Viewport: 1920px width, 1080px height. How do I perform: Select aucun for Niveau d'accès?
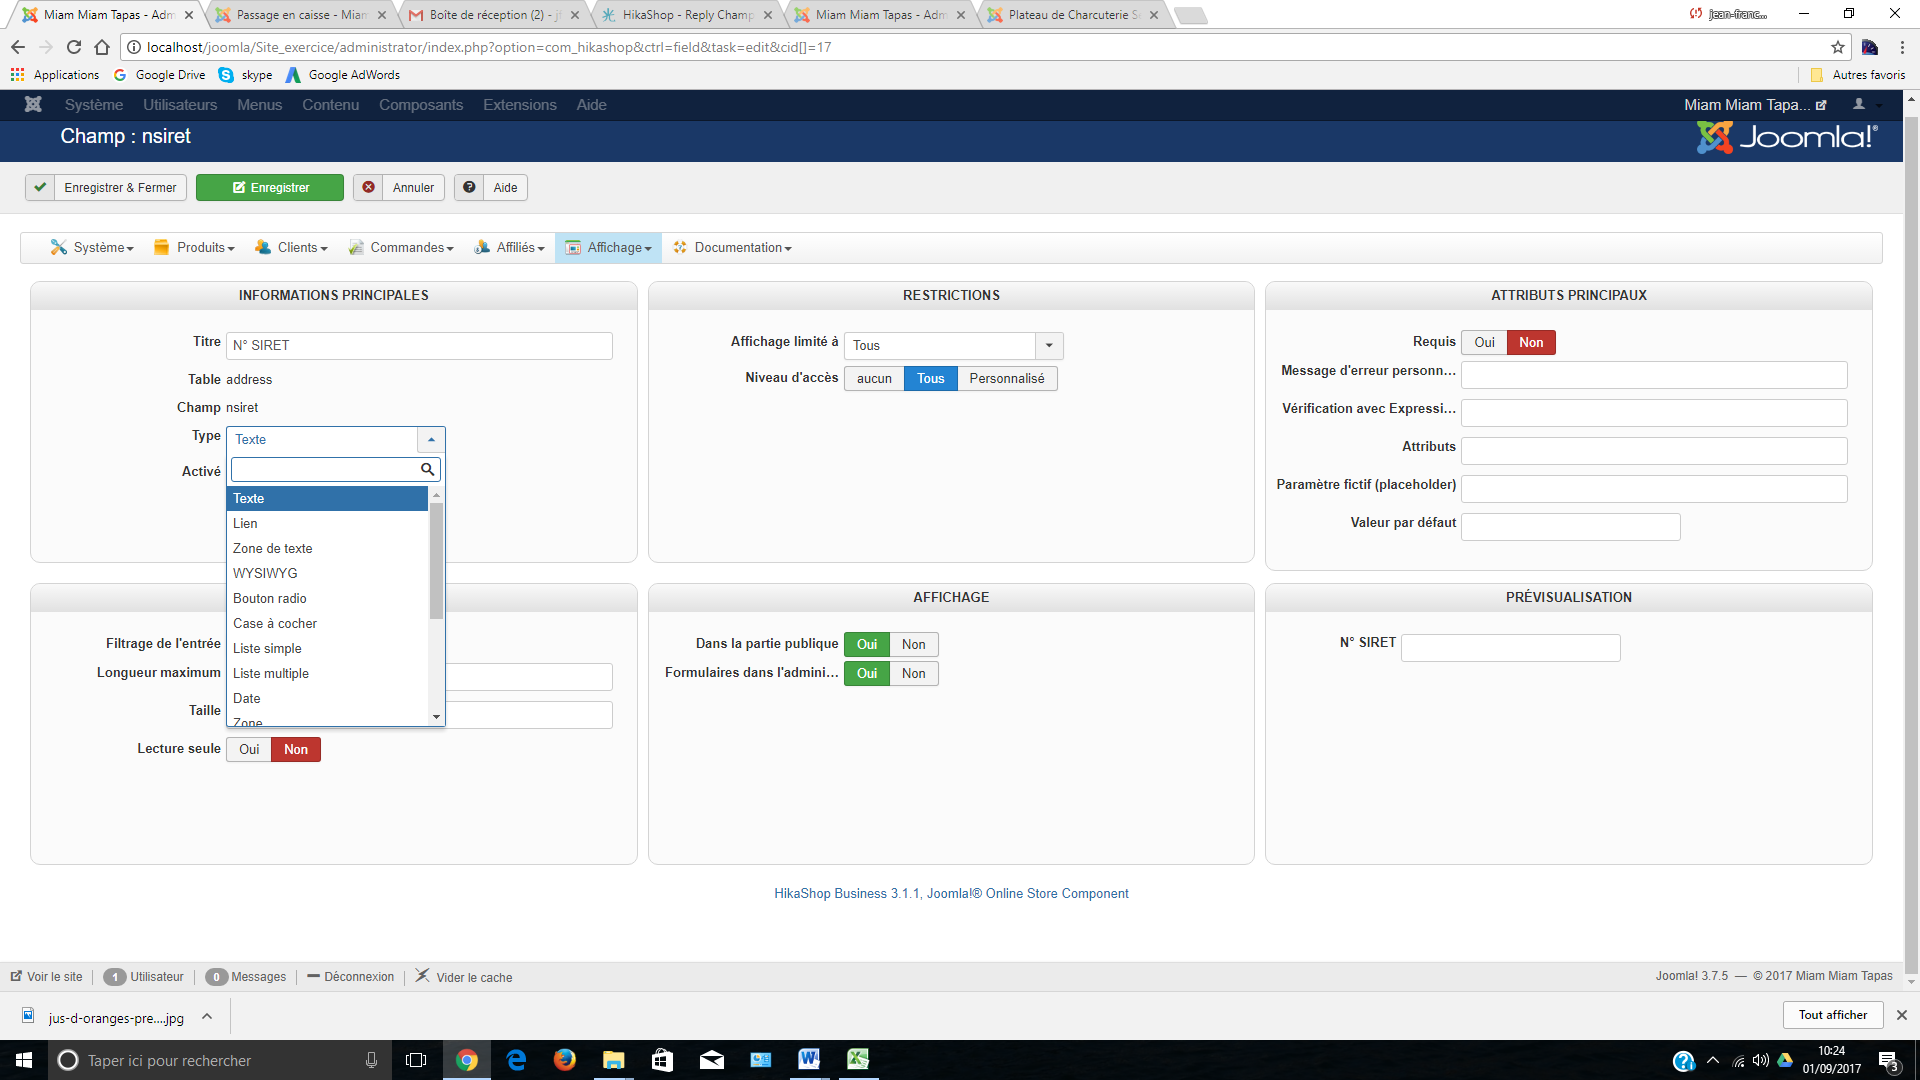(874, 378)
